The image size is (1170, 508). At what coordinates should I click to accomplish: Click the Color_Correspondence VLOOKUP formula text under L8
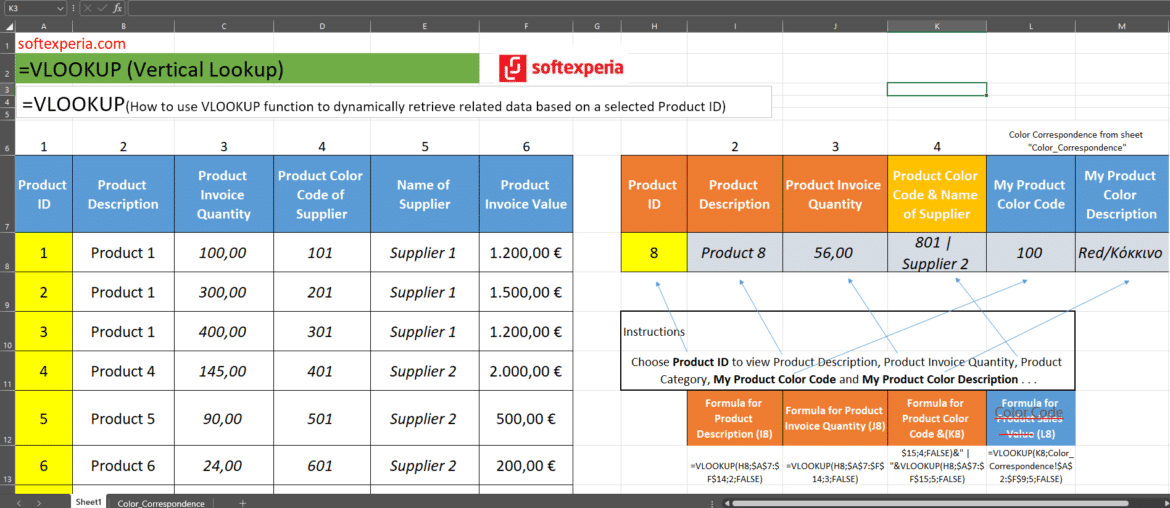click(x=1030, y=465)
